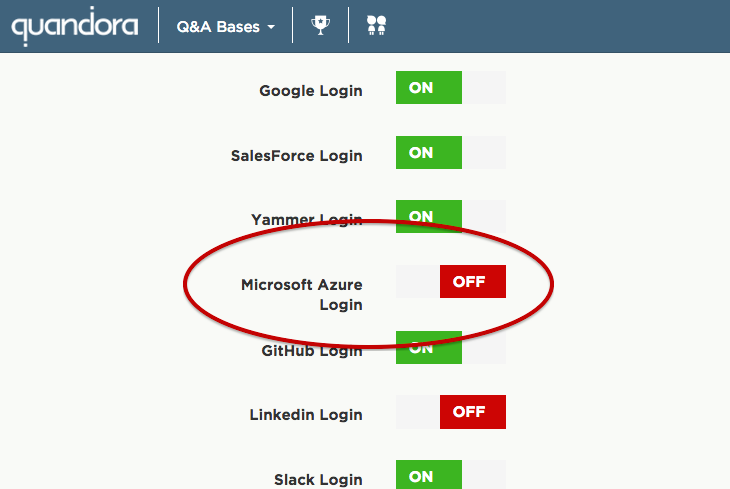730x489 pixels.
Task: Click the SalesForce Login label text
Action: pyautogui.click(x=297, y=156)
